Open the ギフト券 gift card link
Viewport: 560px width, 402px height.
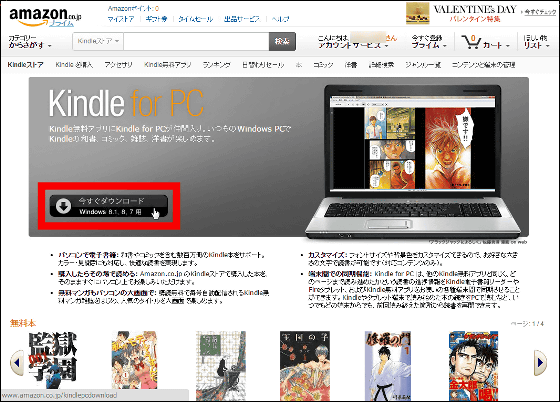pos(156,19)
